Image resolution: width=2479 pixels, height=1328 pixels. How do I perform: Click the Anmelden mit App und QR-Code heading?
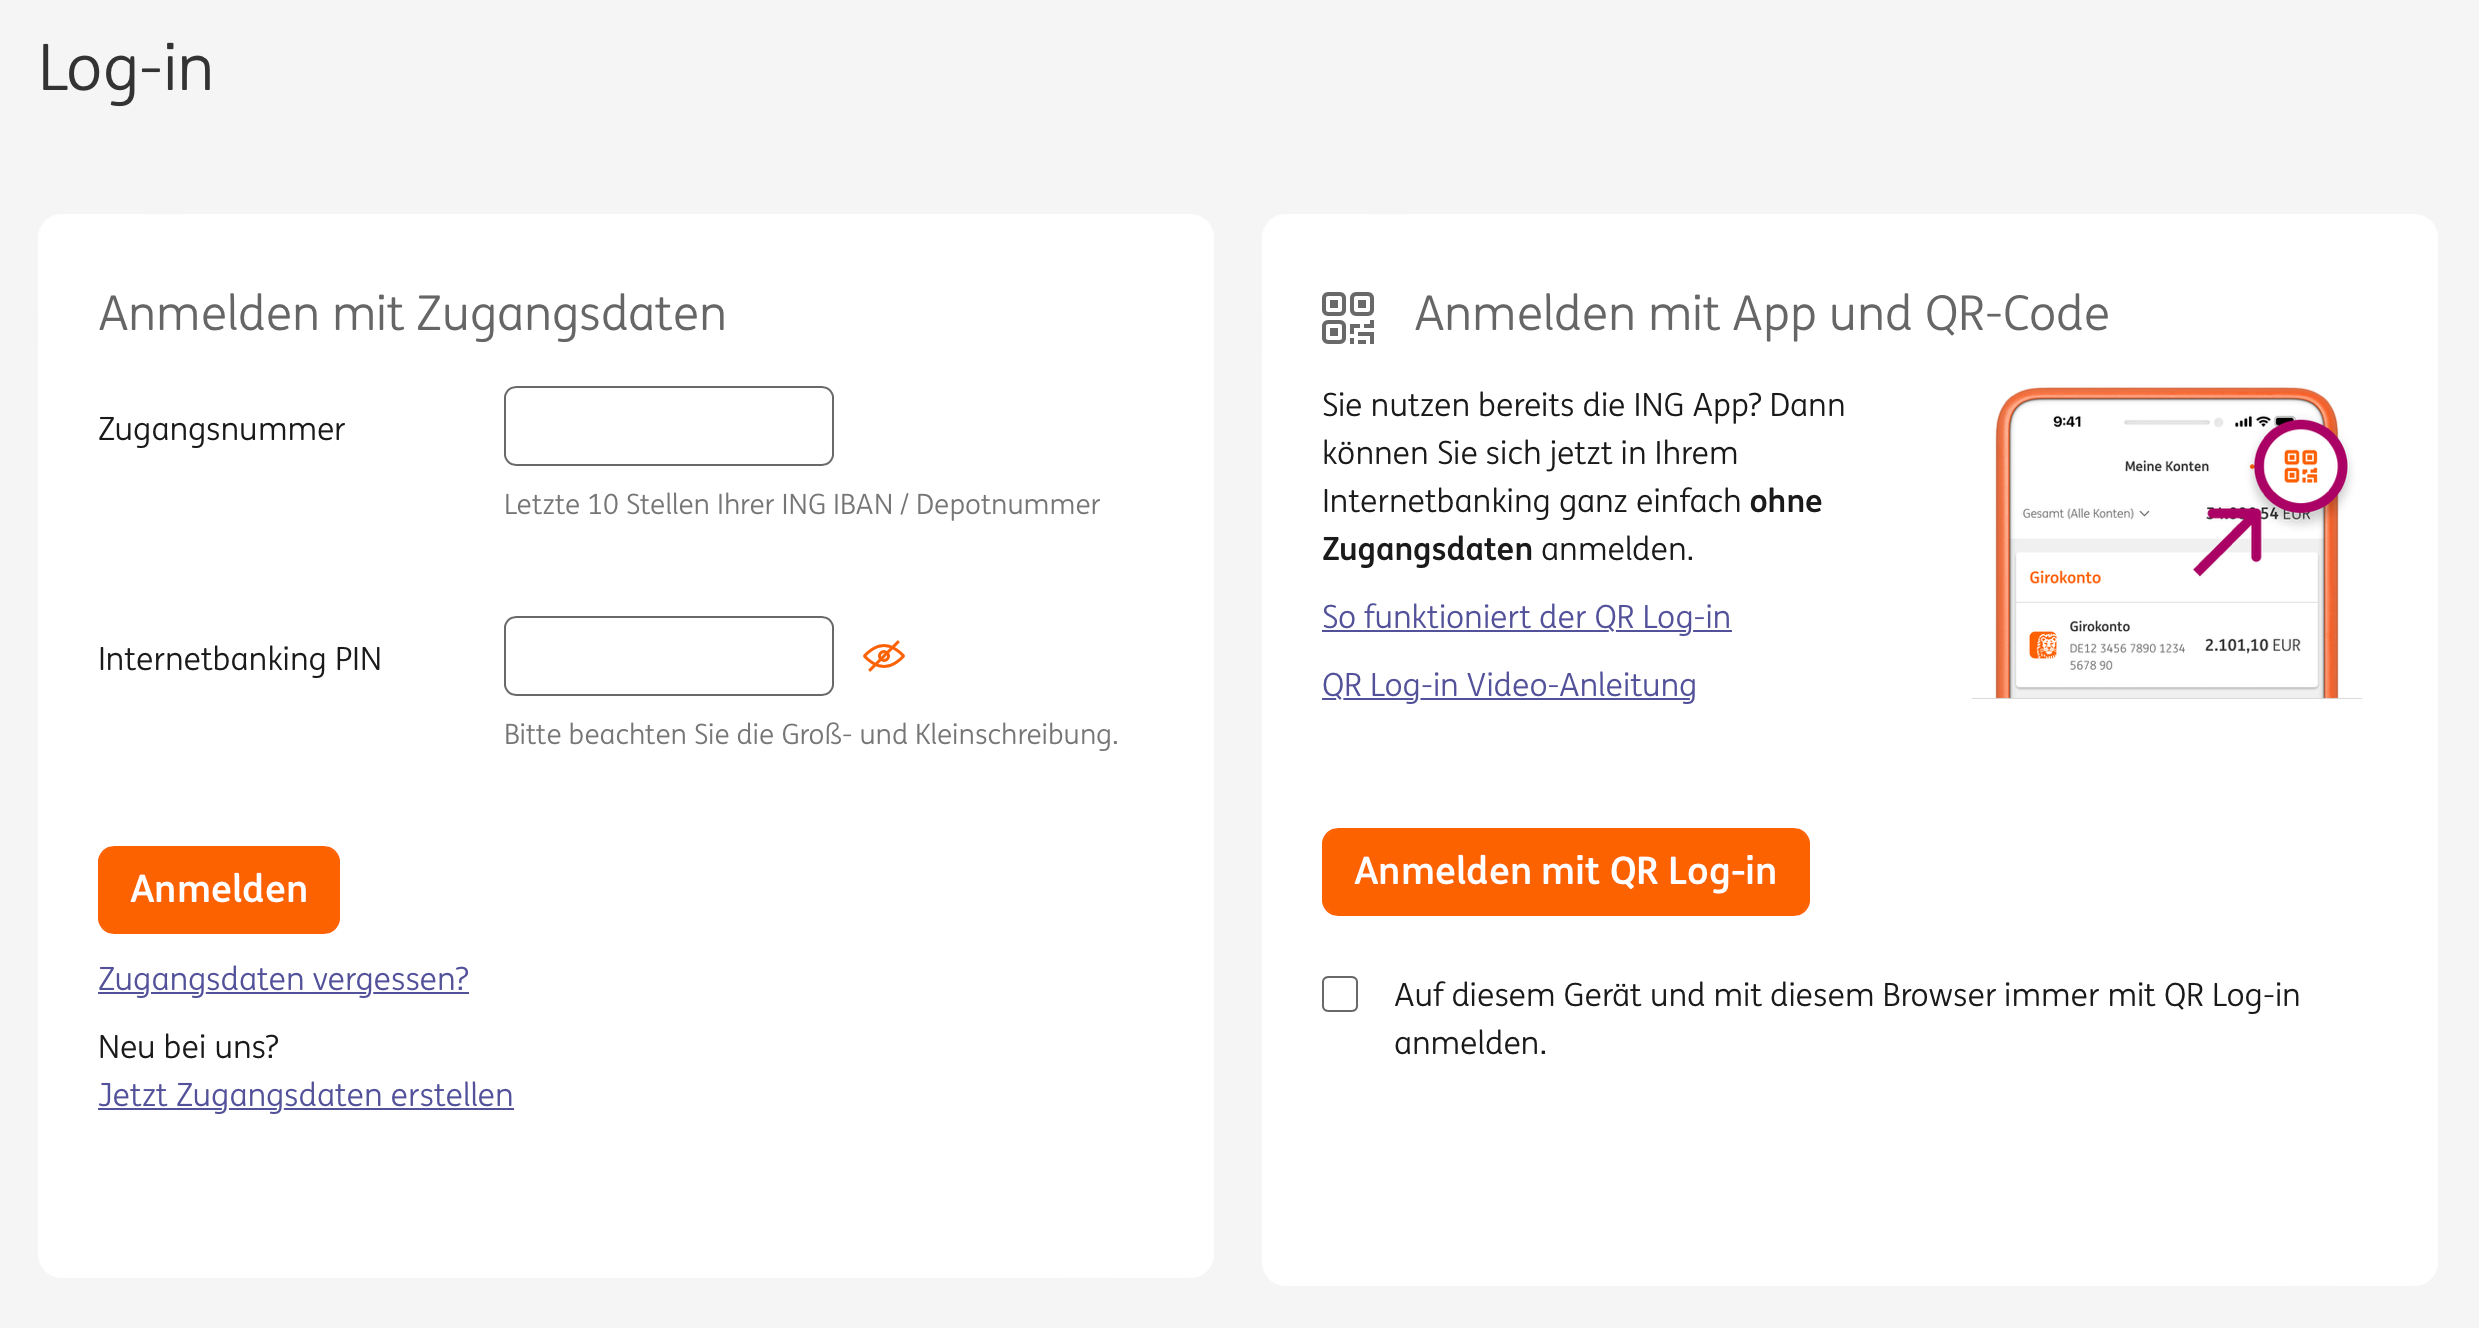(1761, 314)
